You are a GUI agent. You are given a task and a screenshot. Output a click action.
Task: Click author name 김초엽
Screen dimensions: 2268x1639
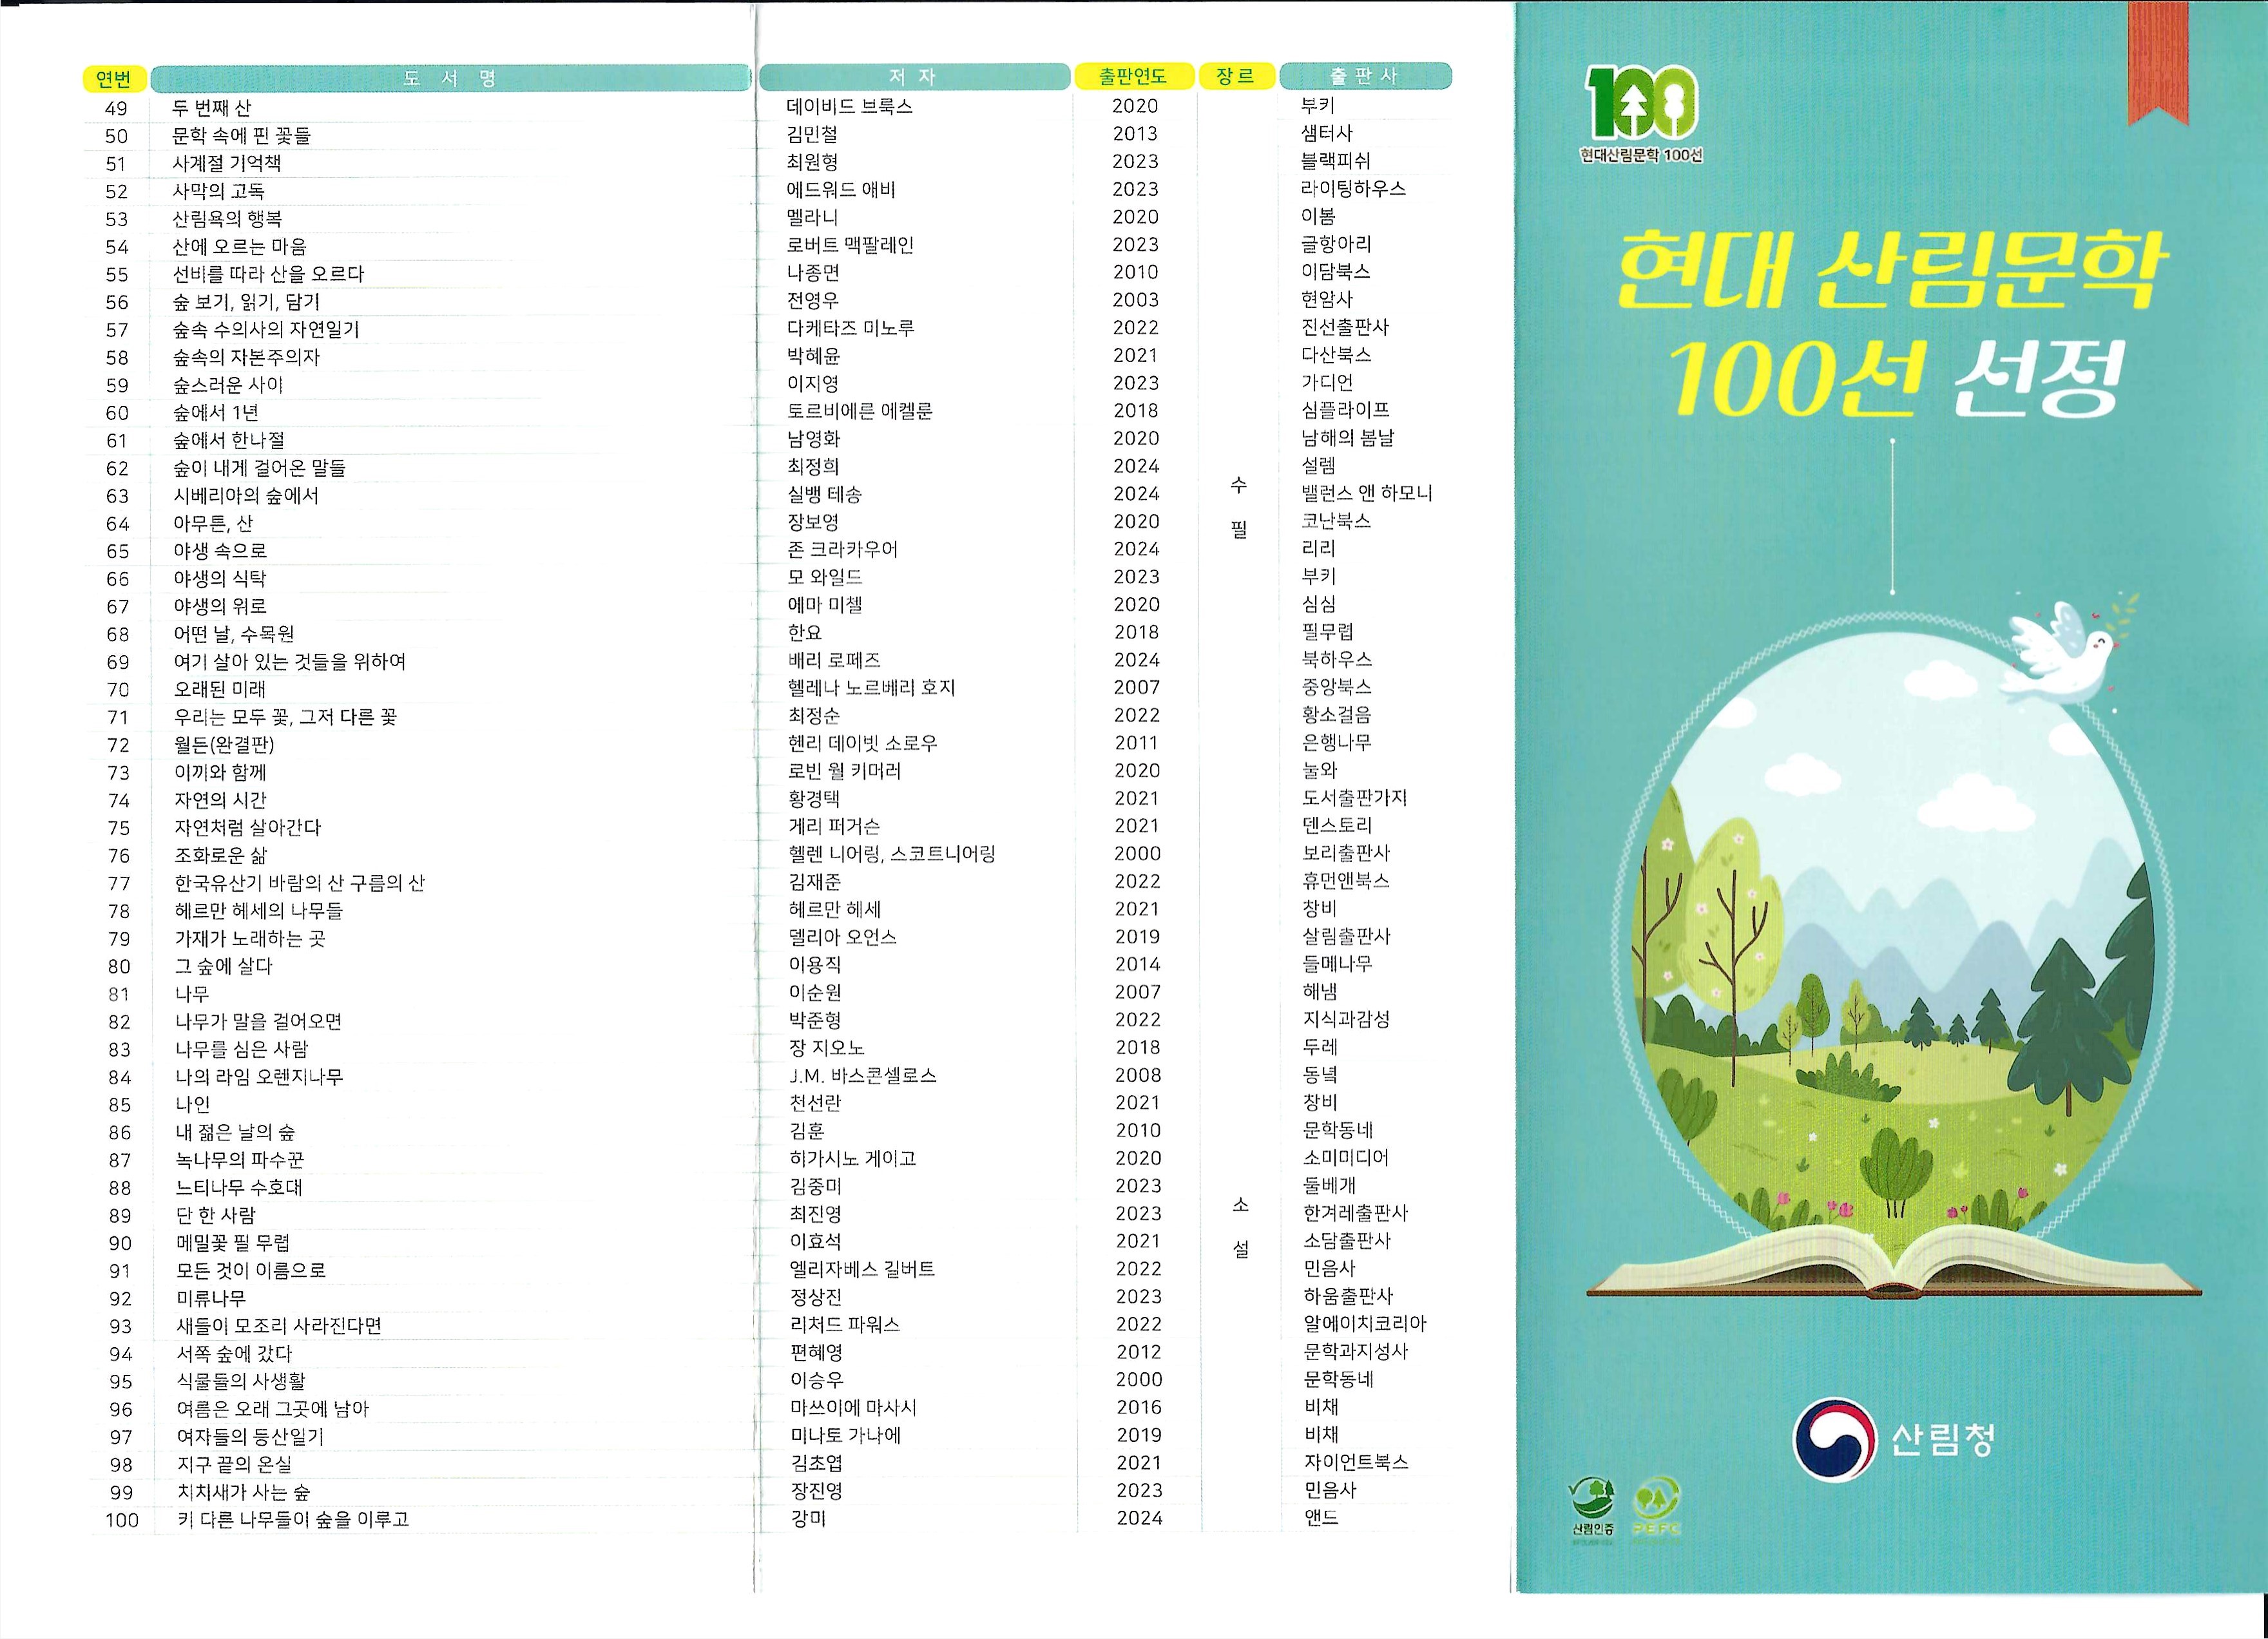[816, 1464]
